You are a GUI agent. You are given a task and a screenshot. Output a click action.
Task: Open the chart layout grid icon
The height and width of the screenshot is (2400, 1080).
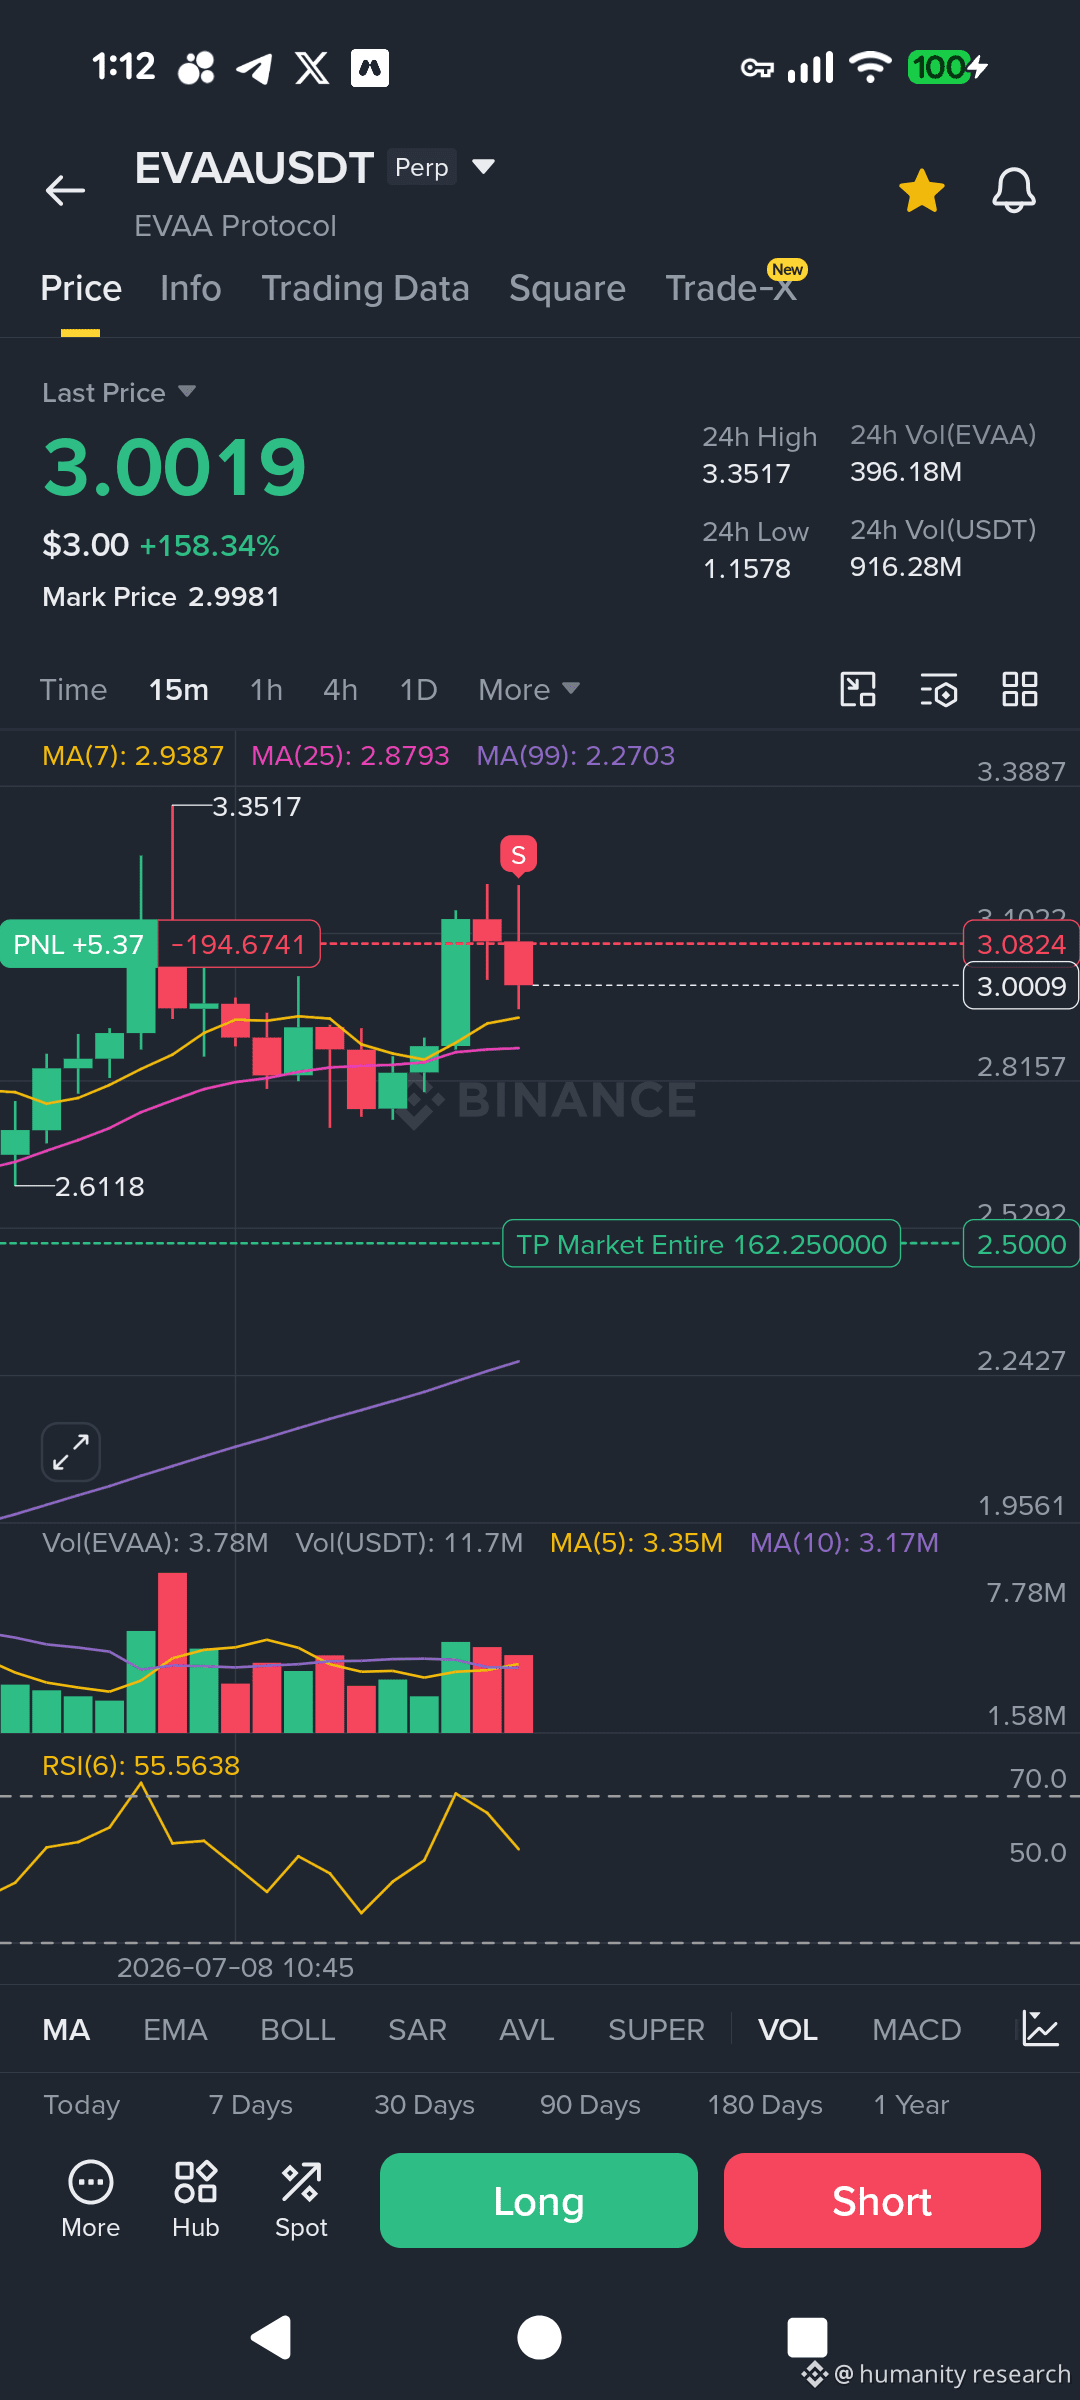(1020, 689)
